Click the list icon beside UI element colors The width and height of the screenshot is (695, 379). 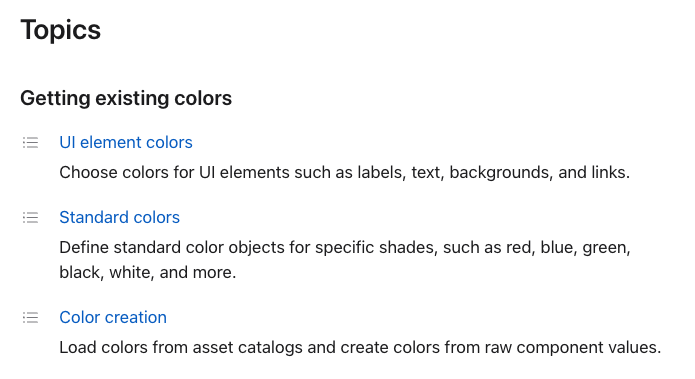[x=31, y=143]
